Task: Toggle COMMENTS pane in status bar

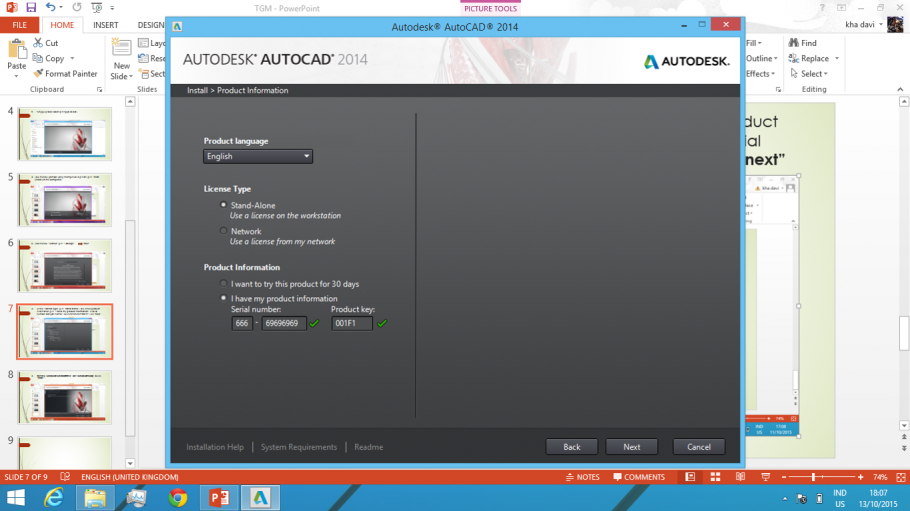Action: pyautogui.click(x=638, y=477)
